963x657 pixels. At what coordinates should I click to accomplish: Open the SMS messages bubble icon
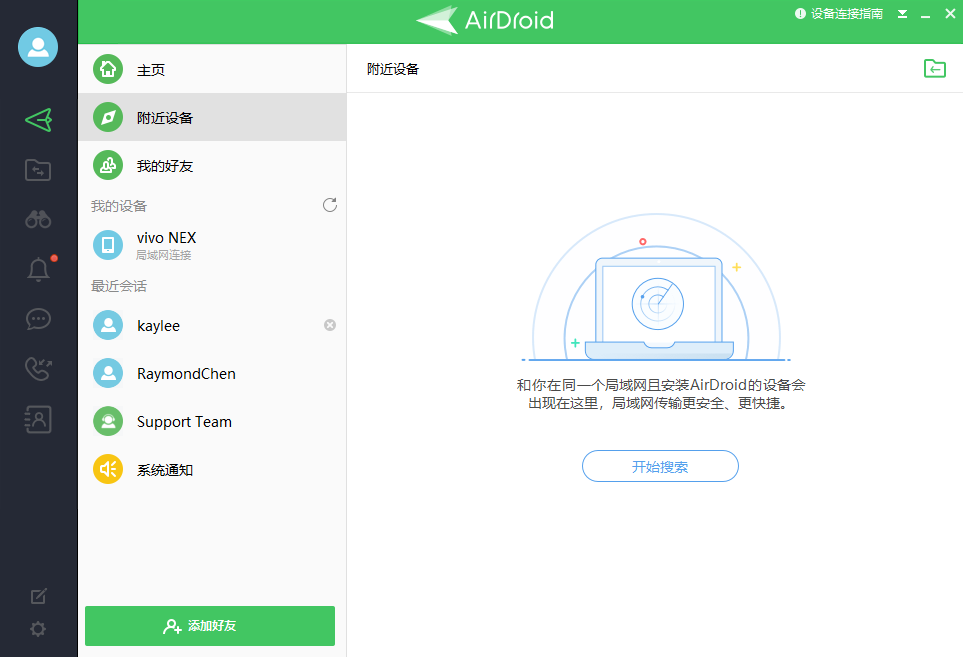coord(38,320)
